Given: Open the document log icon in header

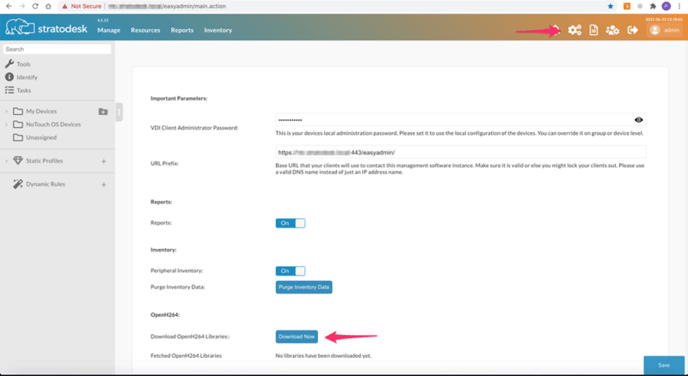Looking at the screenshot, I should (594, 30).
